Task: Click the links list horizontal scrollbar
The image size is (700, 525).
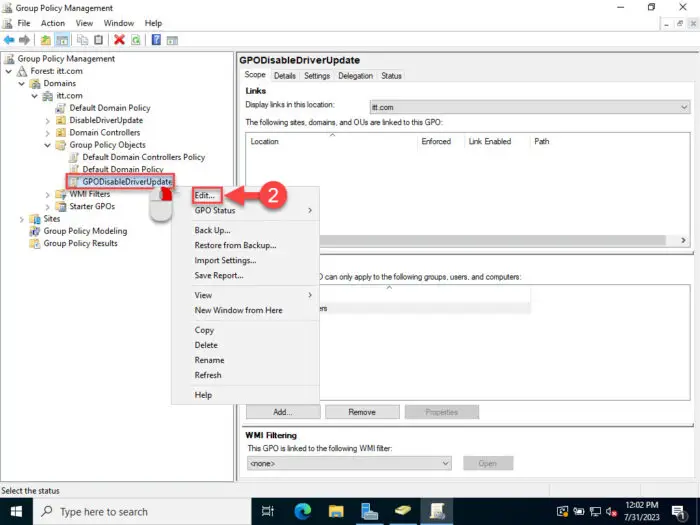Action: pyautogui.click(x=493, y=240)
